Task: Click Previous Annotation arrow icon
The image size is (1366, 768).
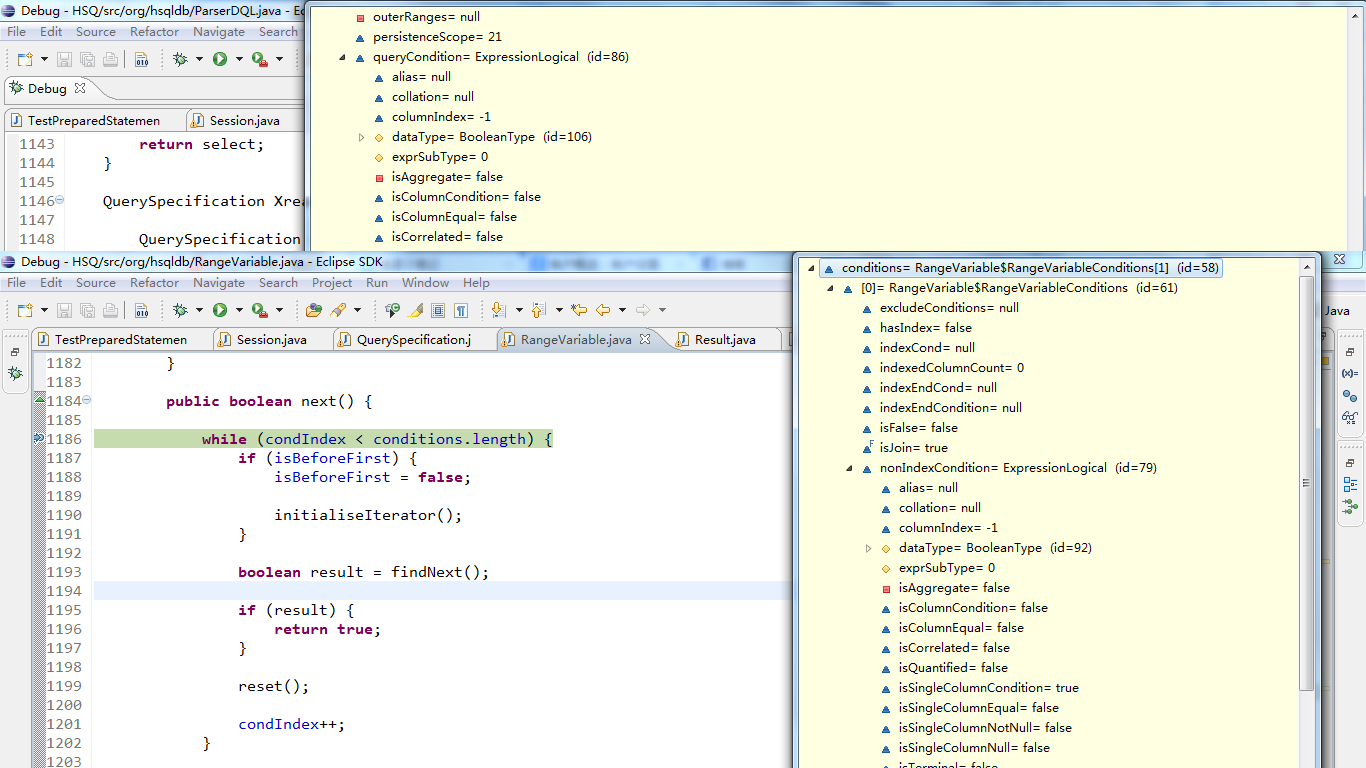Action: click(538, 310)
